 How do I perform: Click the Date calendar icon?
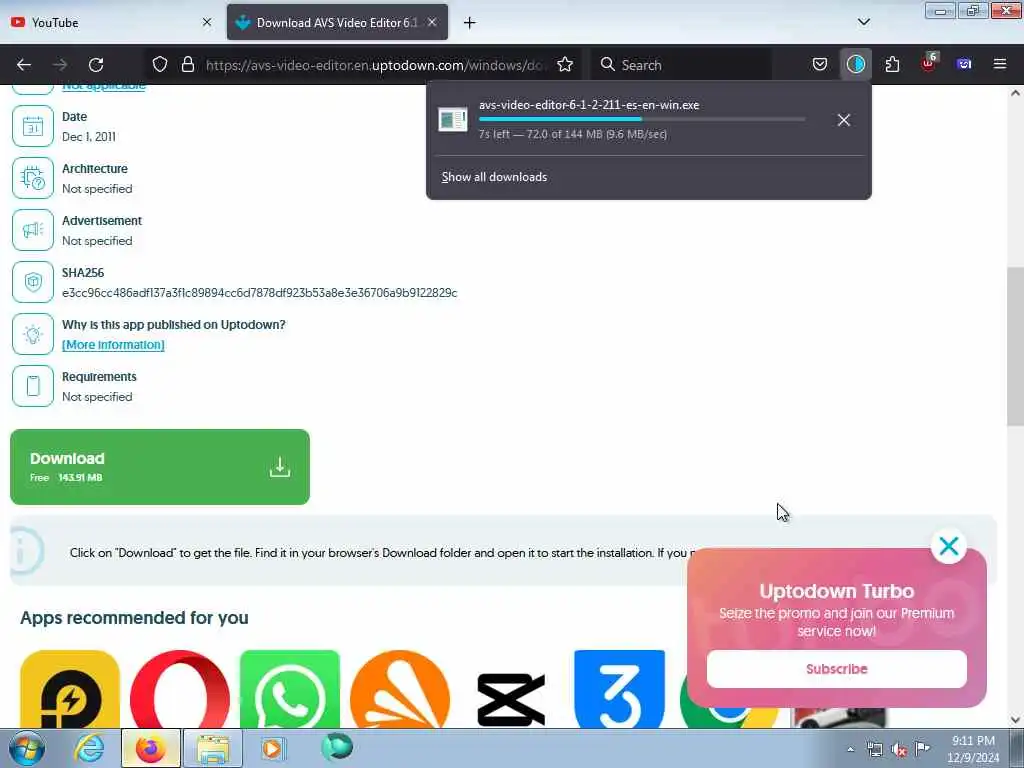tap(33, 126)
